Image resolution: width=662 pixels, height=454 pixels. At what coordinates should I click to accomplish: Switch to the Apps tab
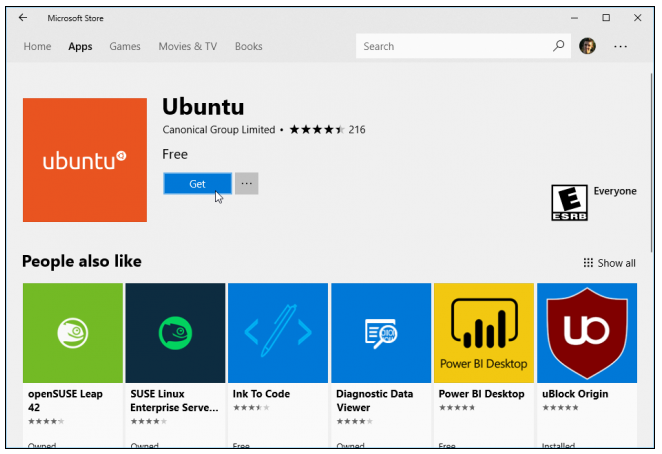(80, 46)
